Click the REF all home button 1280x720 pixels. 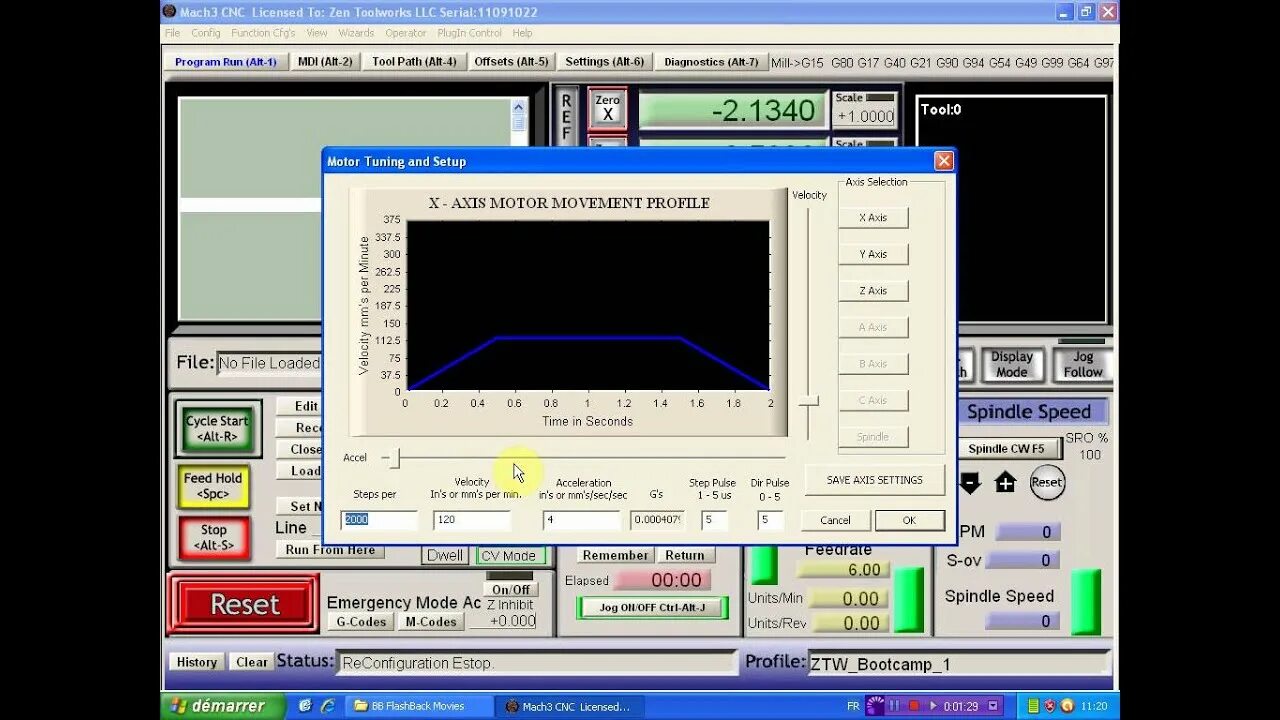pyautogui.click(x=566, y=116)
